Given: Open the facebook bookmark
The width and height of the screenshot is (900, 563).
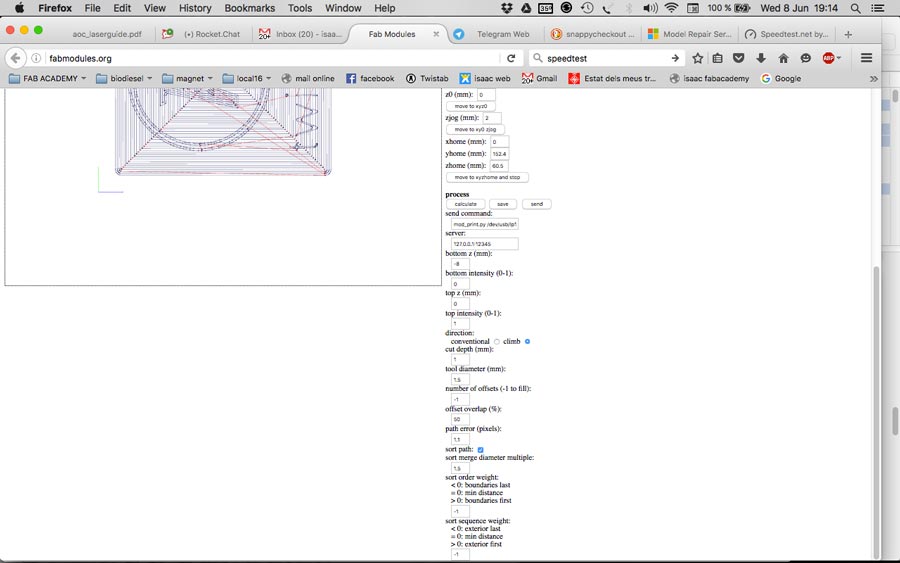Looking at the screenshot, I should 370,79.
